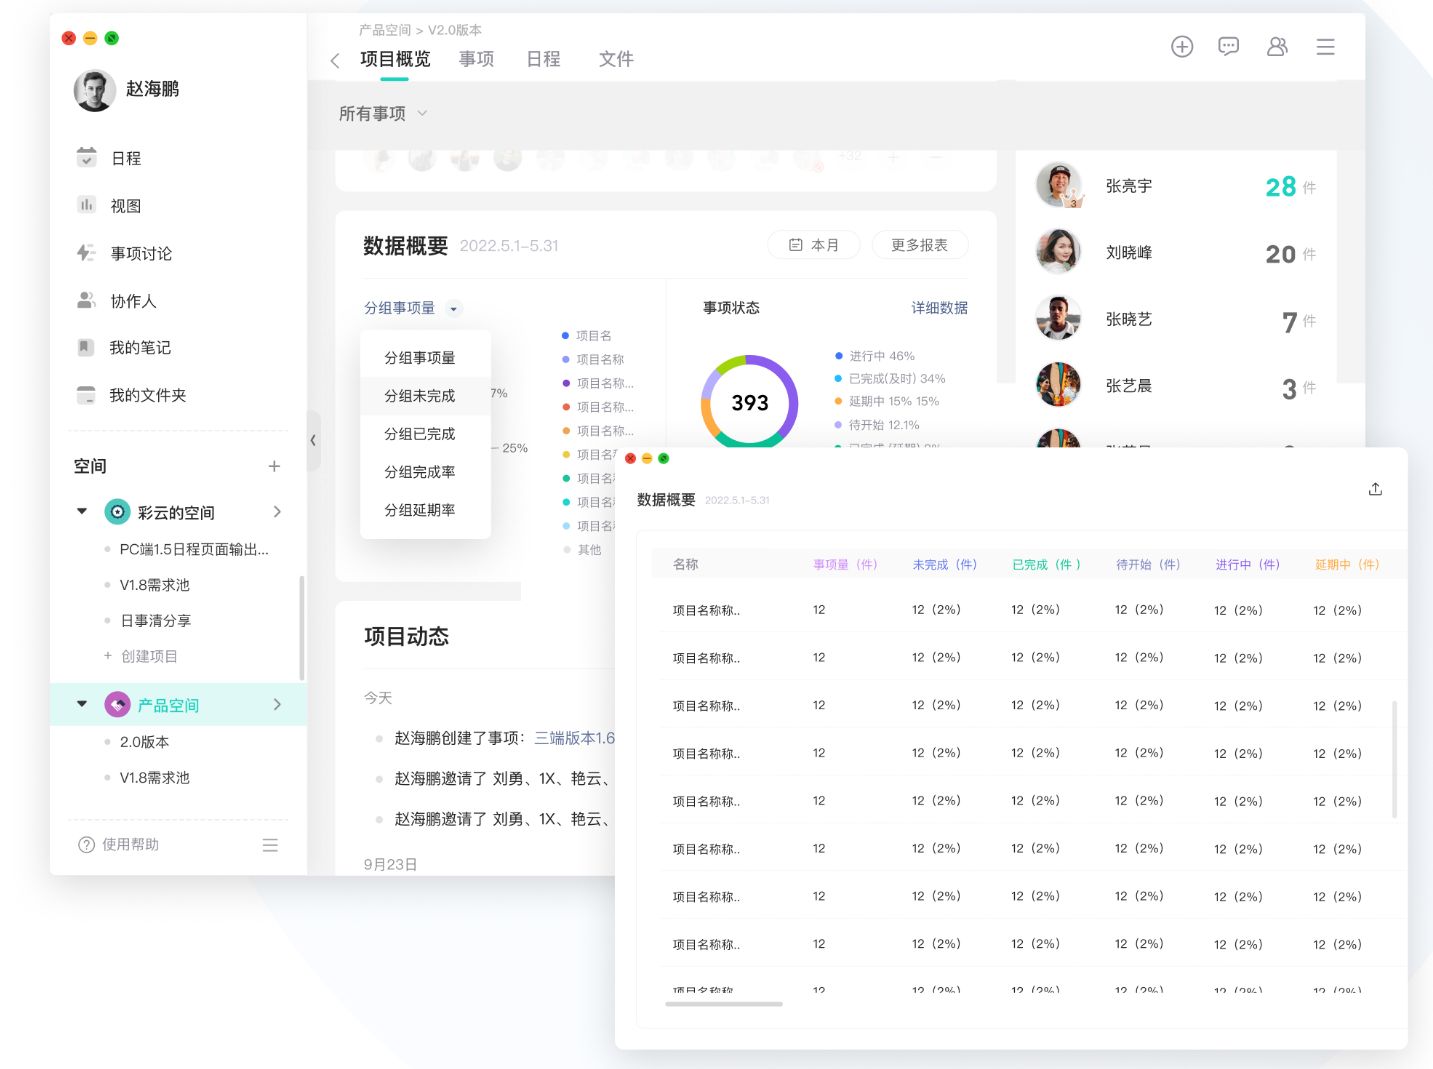
Task: Open the chat bubble icon at top right
Action: coord(1228,46)
